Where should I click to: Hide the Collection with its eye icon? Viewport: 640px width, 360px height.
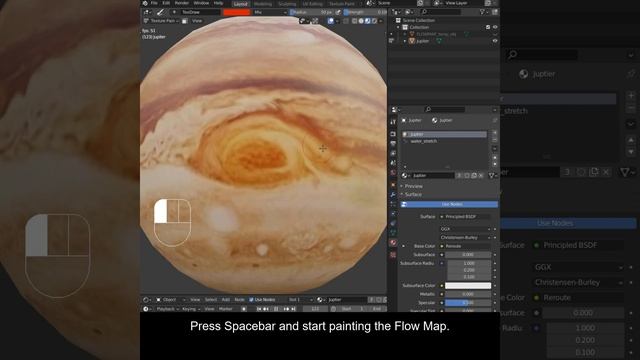(495, 27)
